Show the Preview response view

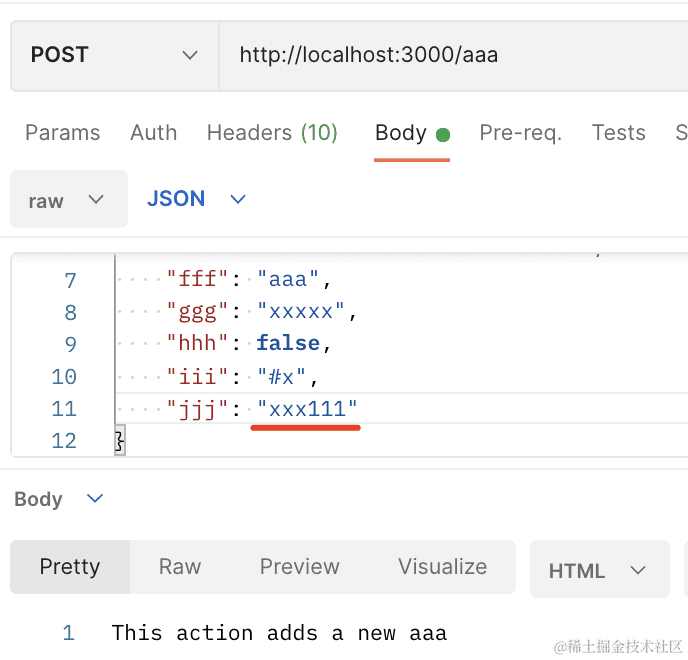click(x=300, y=567)
